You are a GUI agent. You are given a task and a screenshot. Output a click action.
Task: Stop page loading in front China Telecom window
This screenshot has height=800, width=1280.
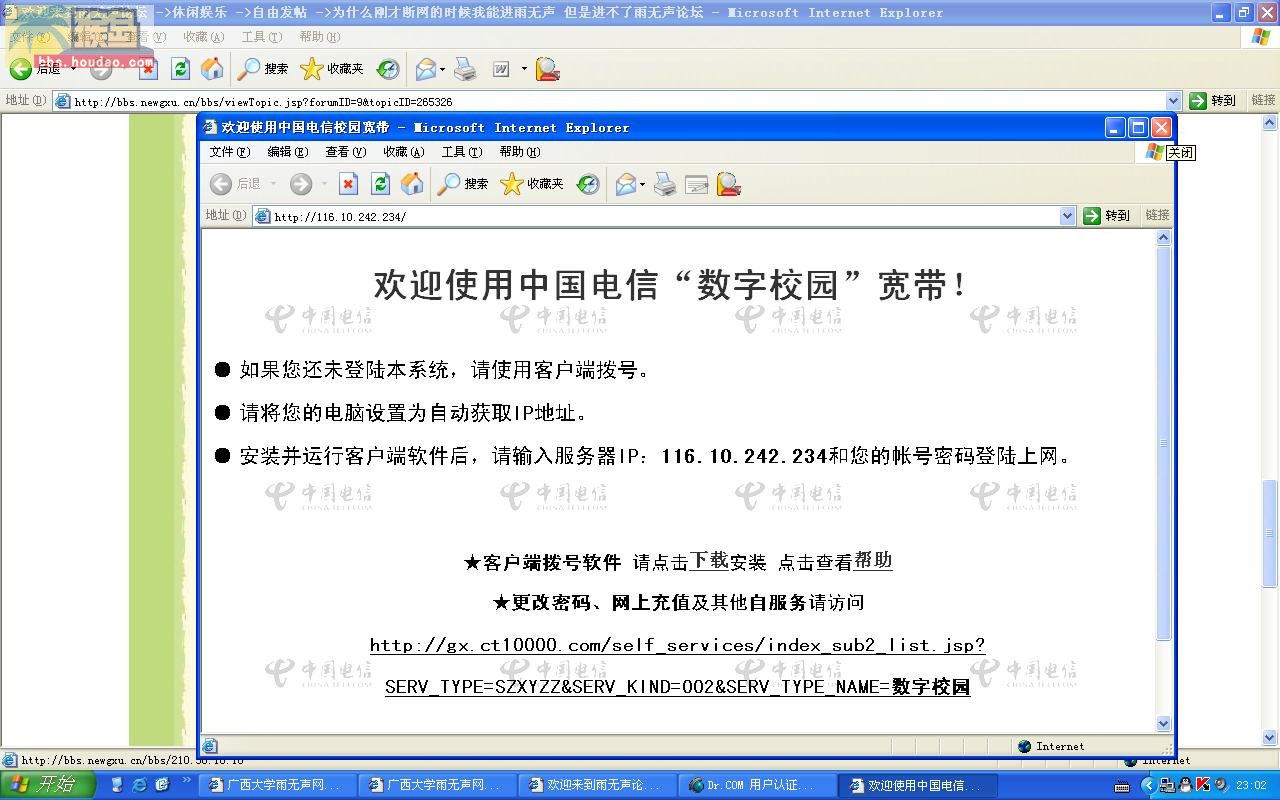[x=348, y=184]
